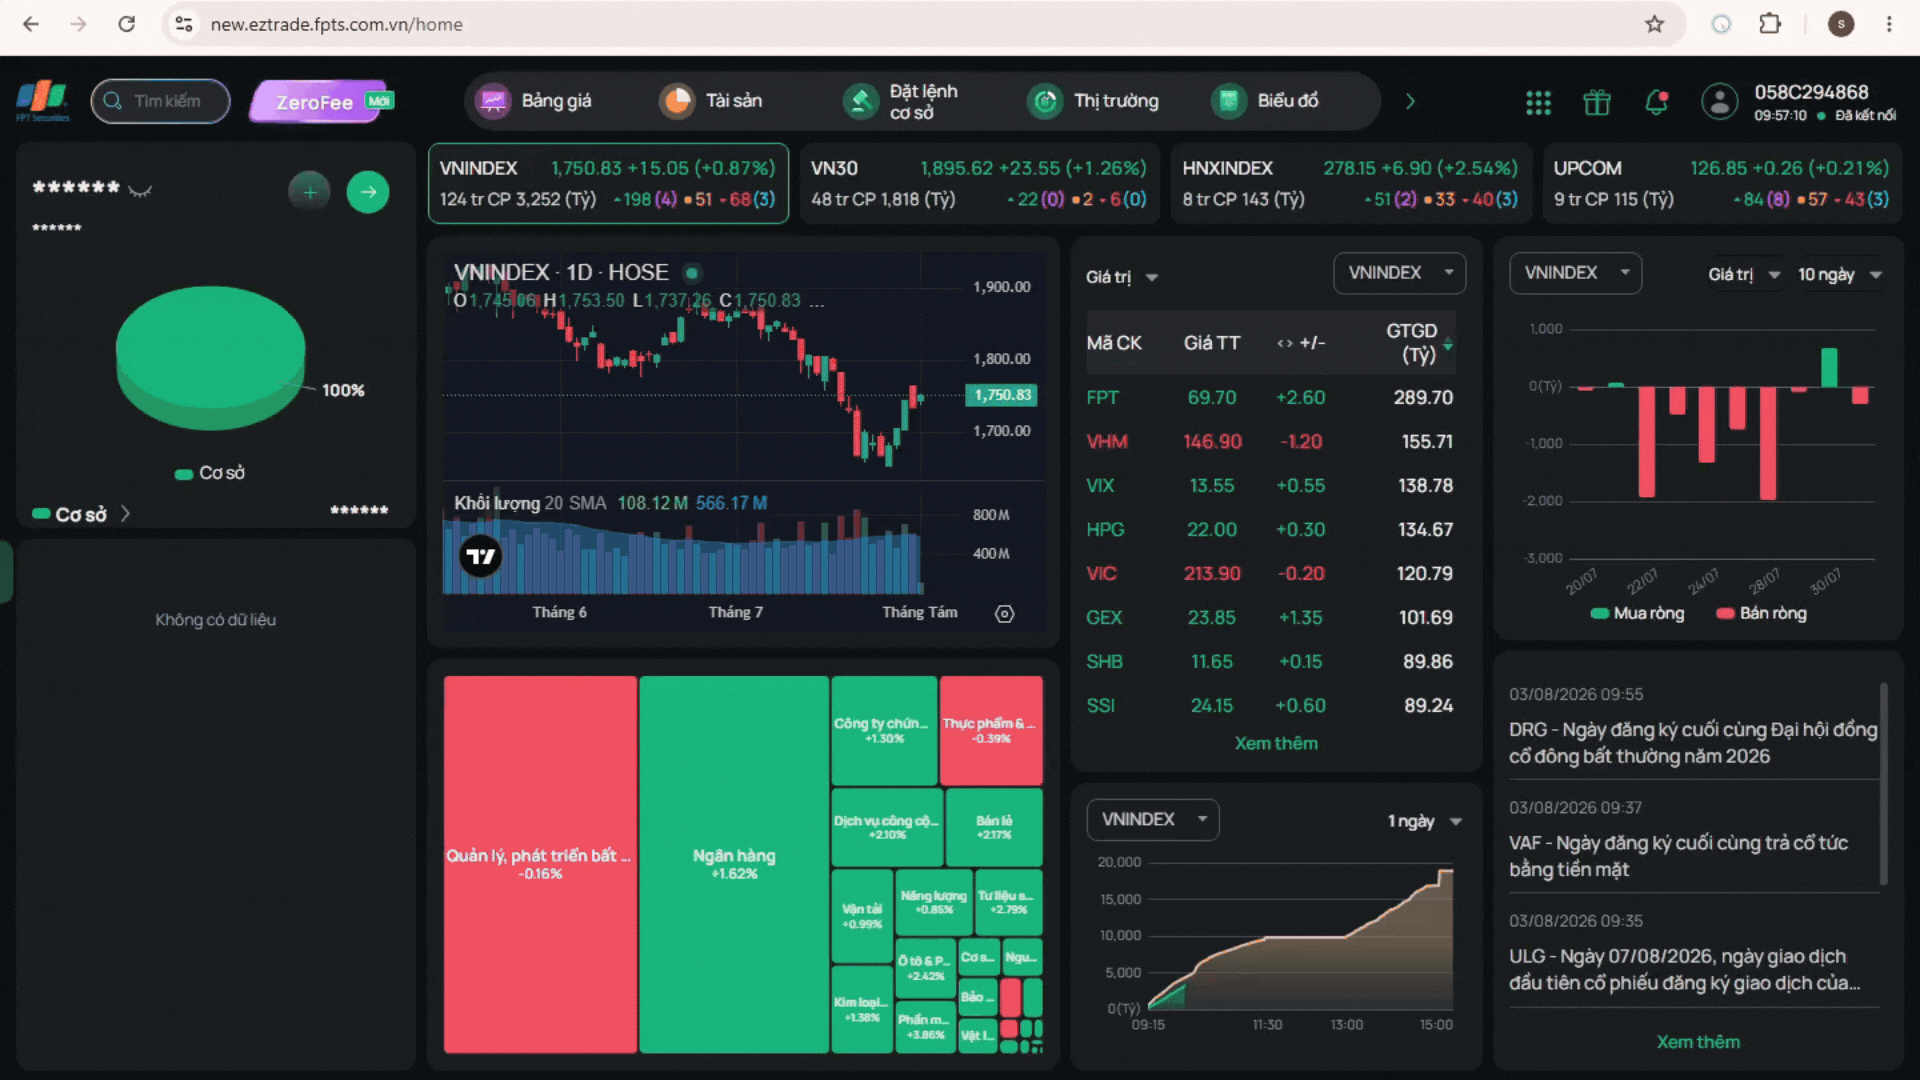Open the notifications bell

point(1657,102)
